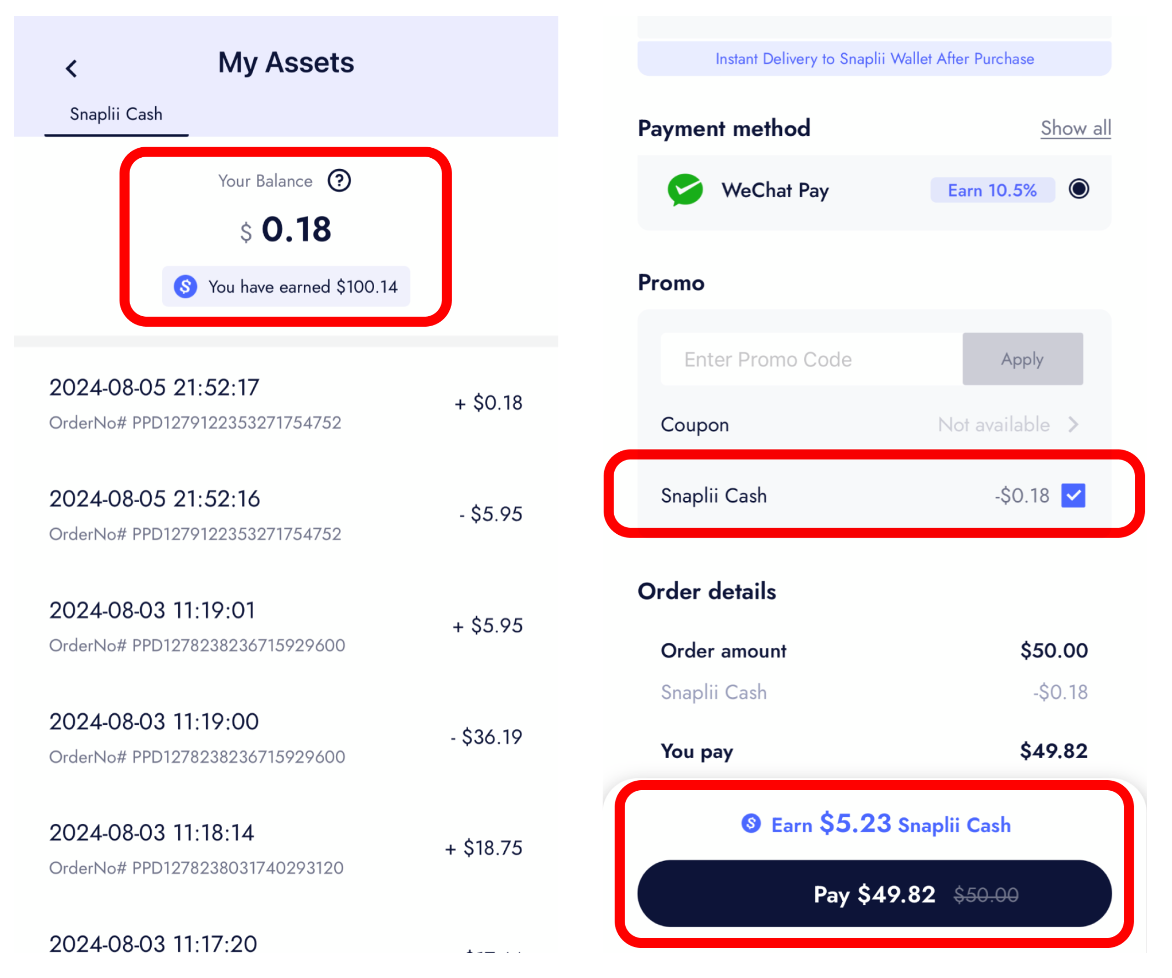The image size is (1172, 978).
Task: Tap the green WeChat Pay logo
Action: coord(685,190)
